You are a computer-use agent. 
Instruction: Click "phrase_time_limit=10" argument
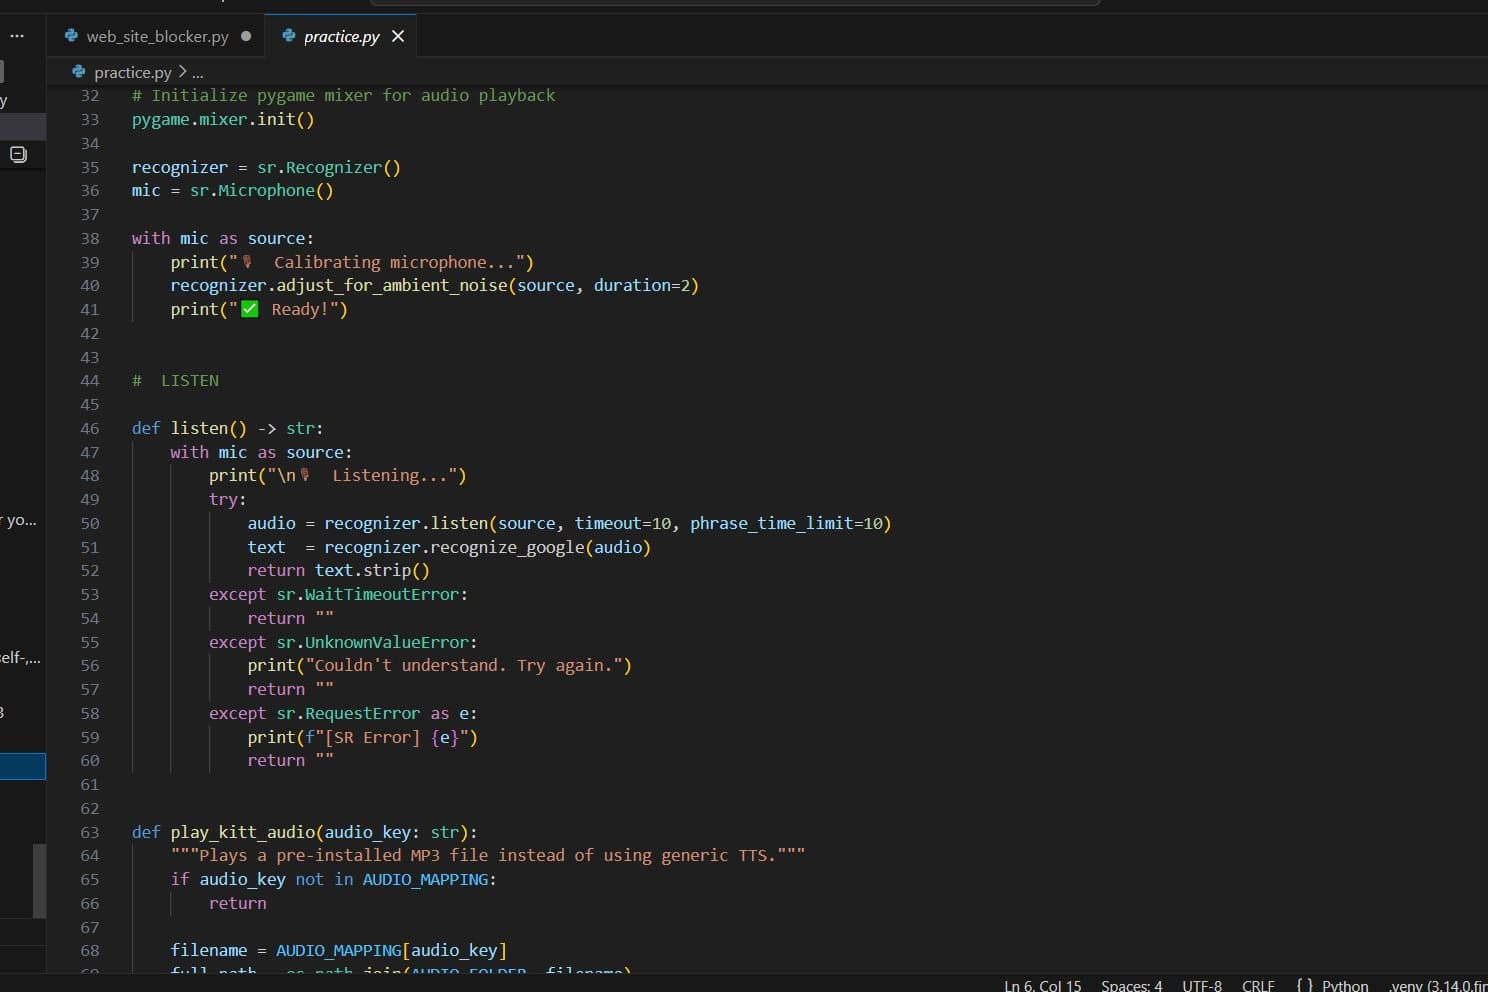(x=785, y=523)
